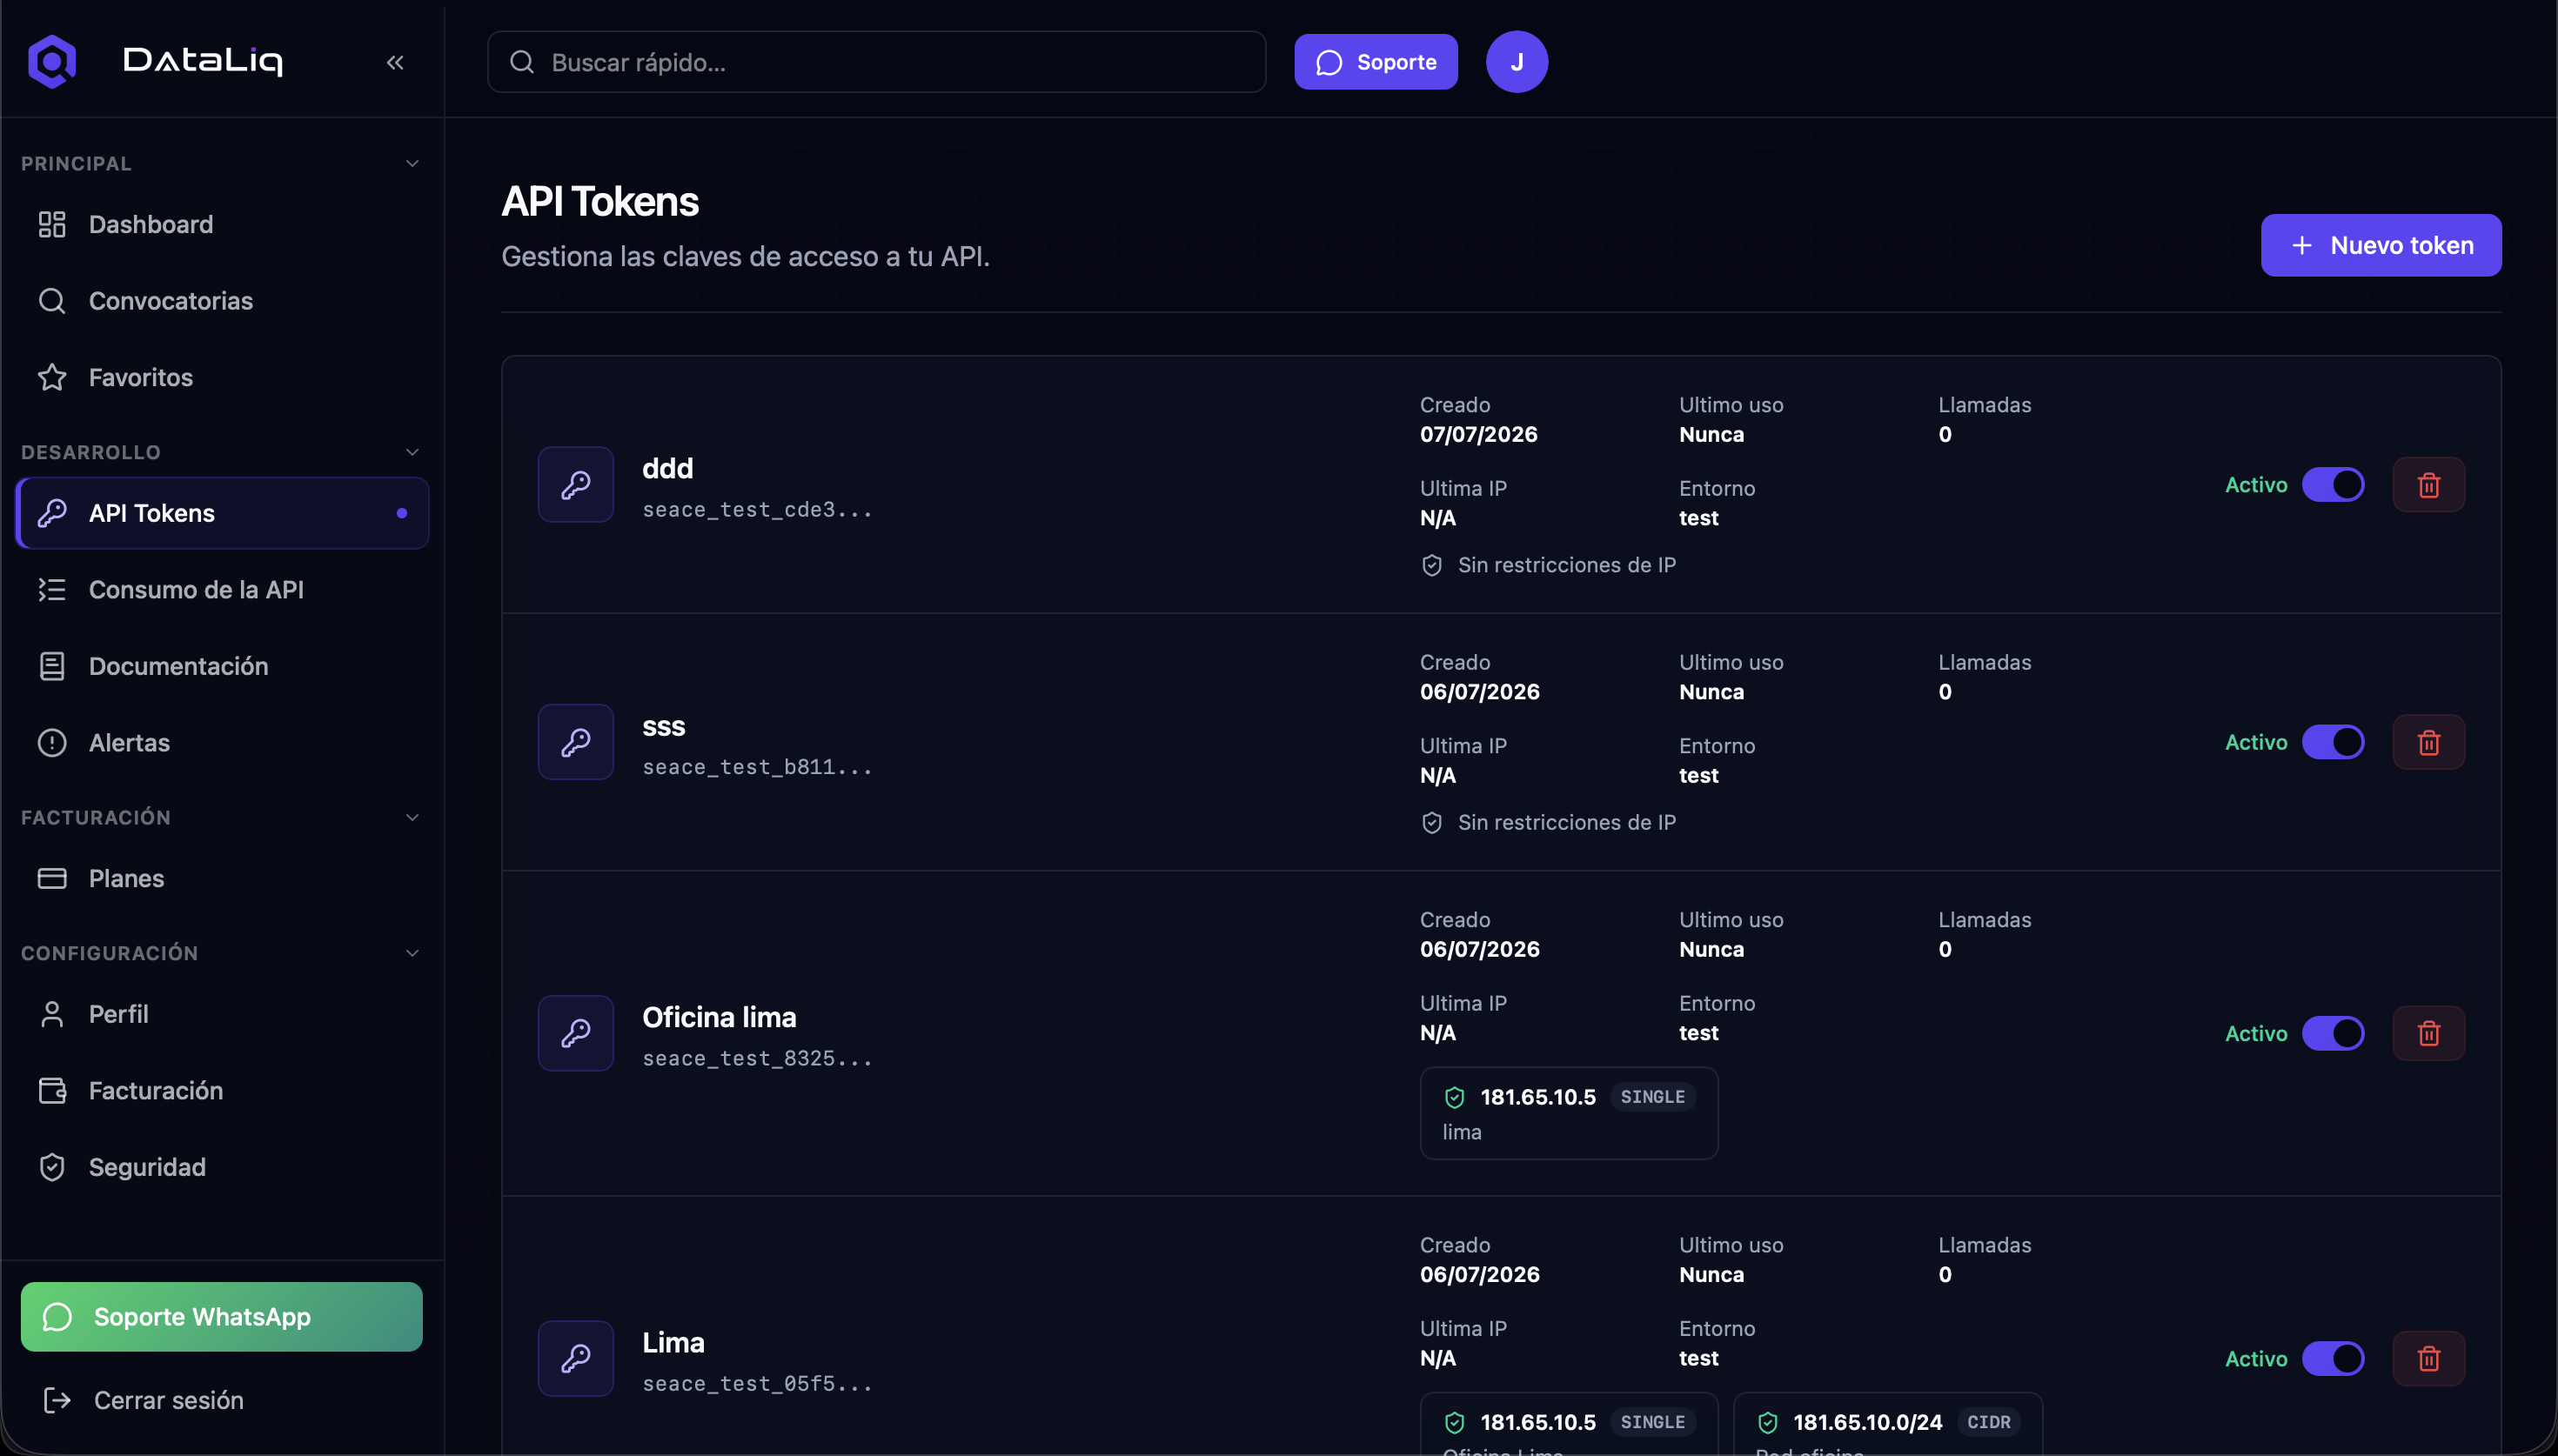Click the Cerrar sesión logout icon

click(57, 1400)
